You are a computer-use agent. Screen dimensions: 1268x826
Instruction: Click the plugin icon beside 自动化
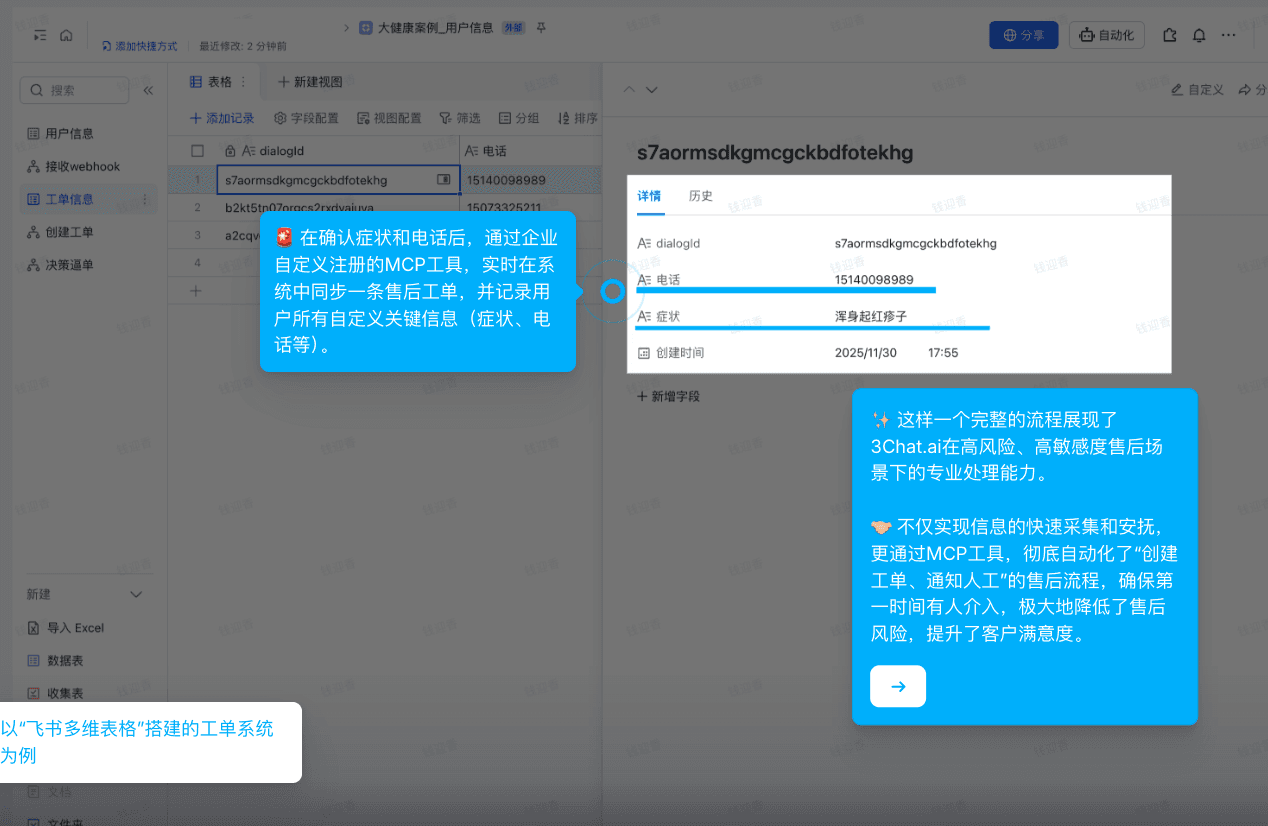click(1168, 34)
